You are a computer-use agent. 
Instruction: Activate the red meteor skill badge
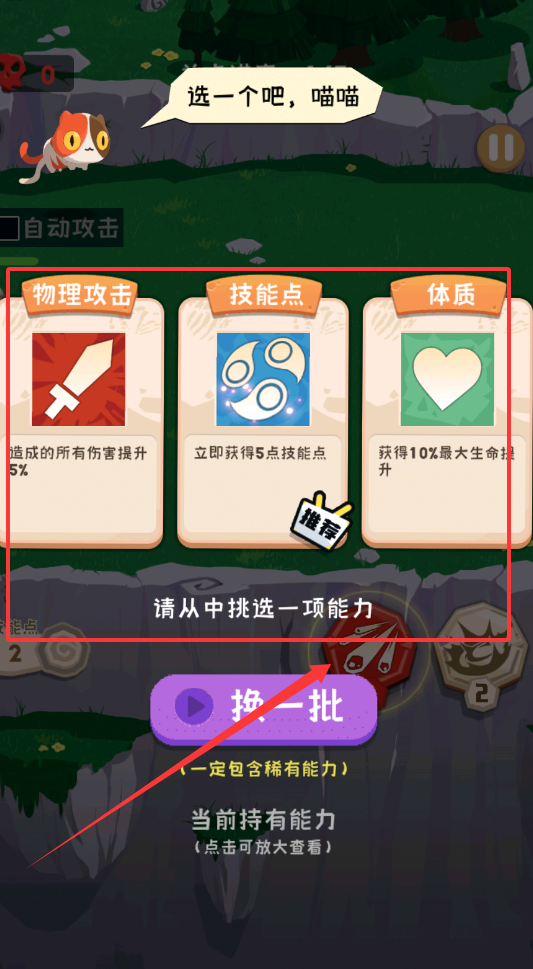tap(370, 650)
